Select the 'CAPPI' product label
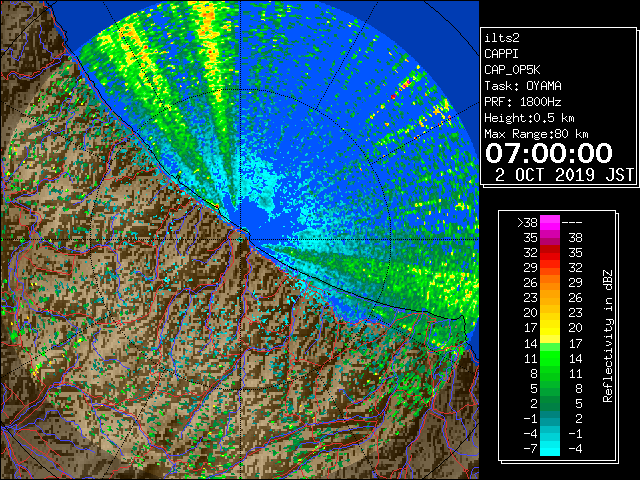The image size is (640, 480). pos(501,54)
